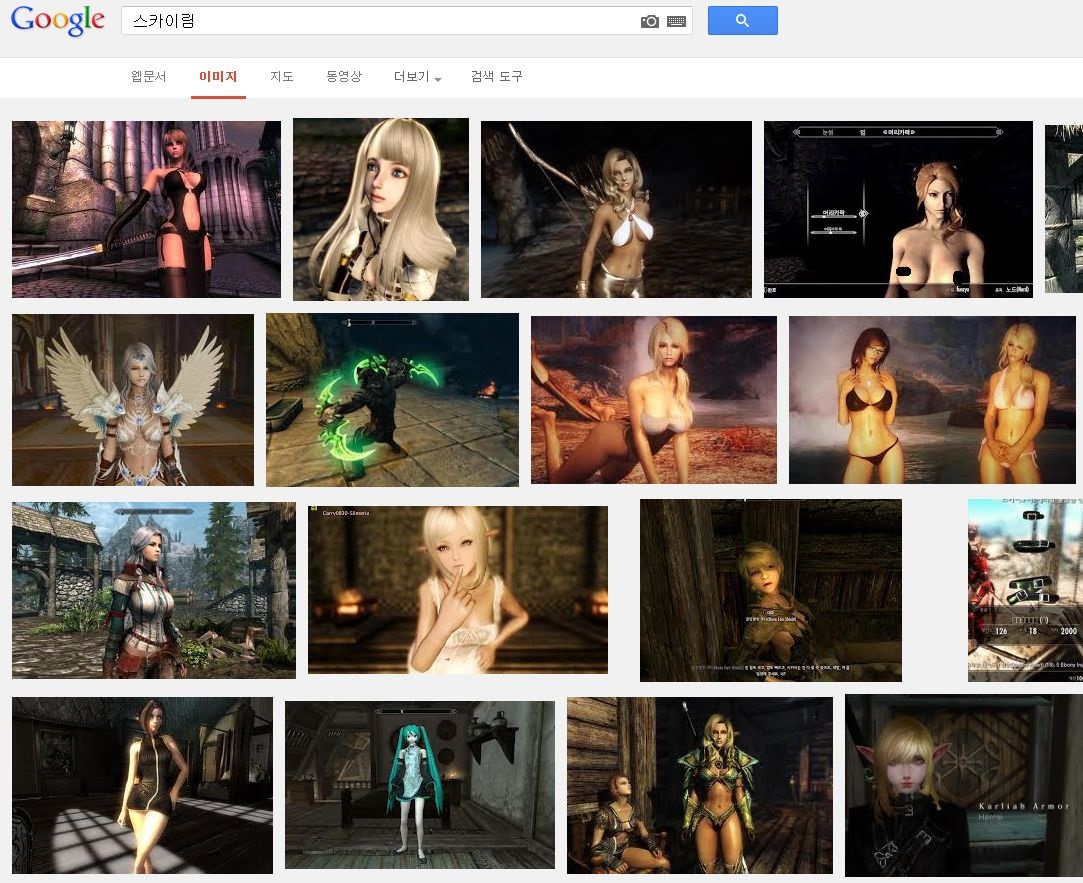
Task: Switch to the 웹문서 tab
Action: click(x=148, y=76)
